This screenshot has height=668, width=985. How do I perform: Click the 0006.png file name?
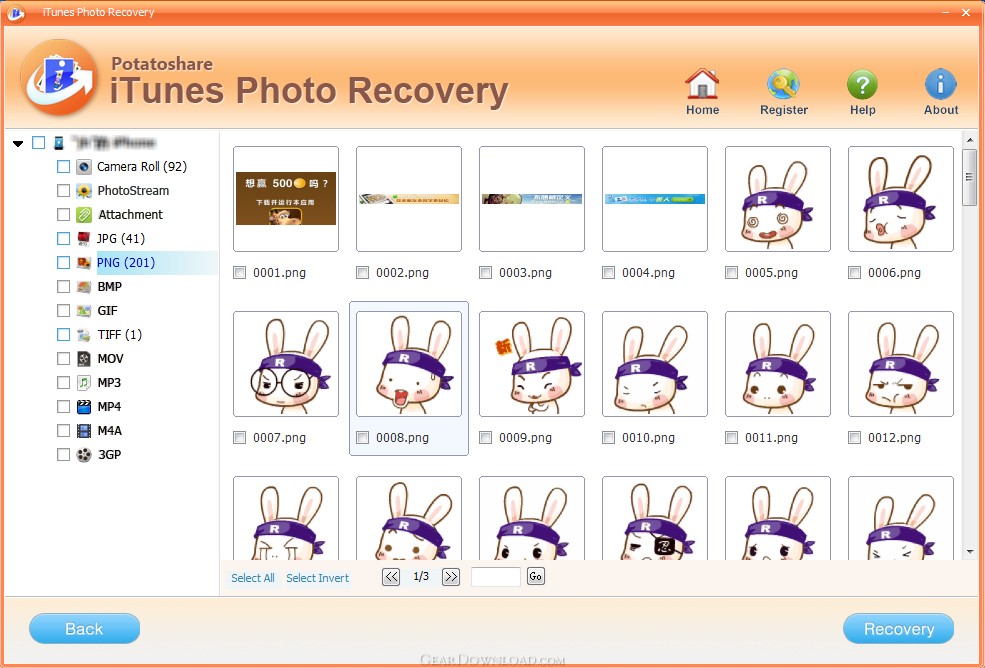(895, 273)
